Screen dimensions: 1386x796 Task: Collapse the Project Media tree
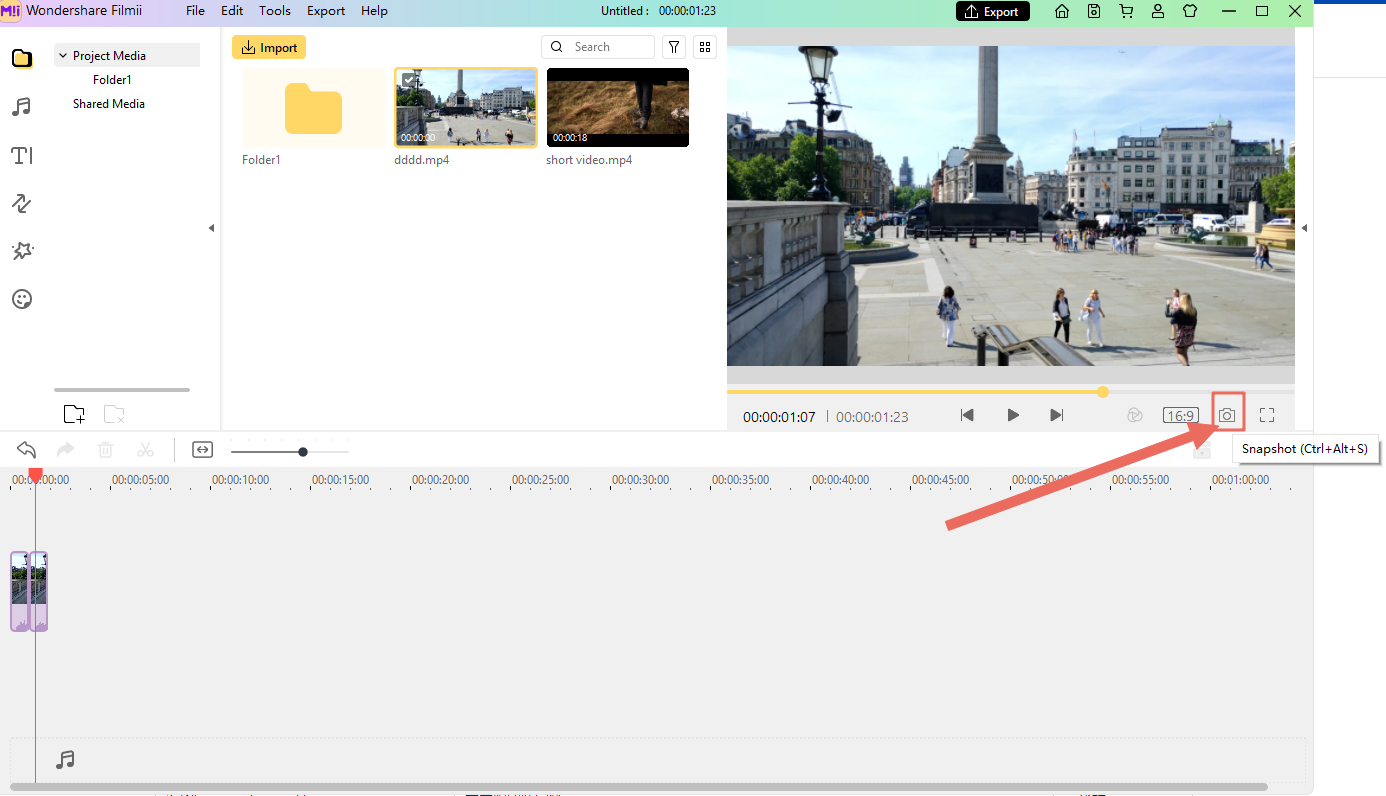point(63,56)
